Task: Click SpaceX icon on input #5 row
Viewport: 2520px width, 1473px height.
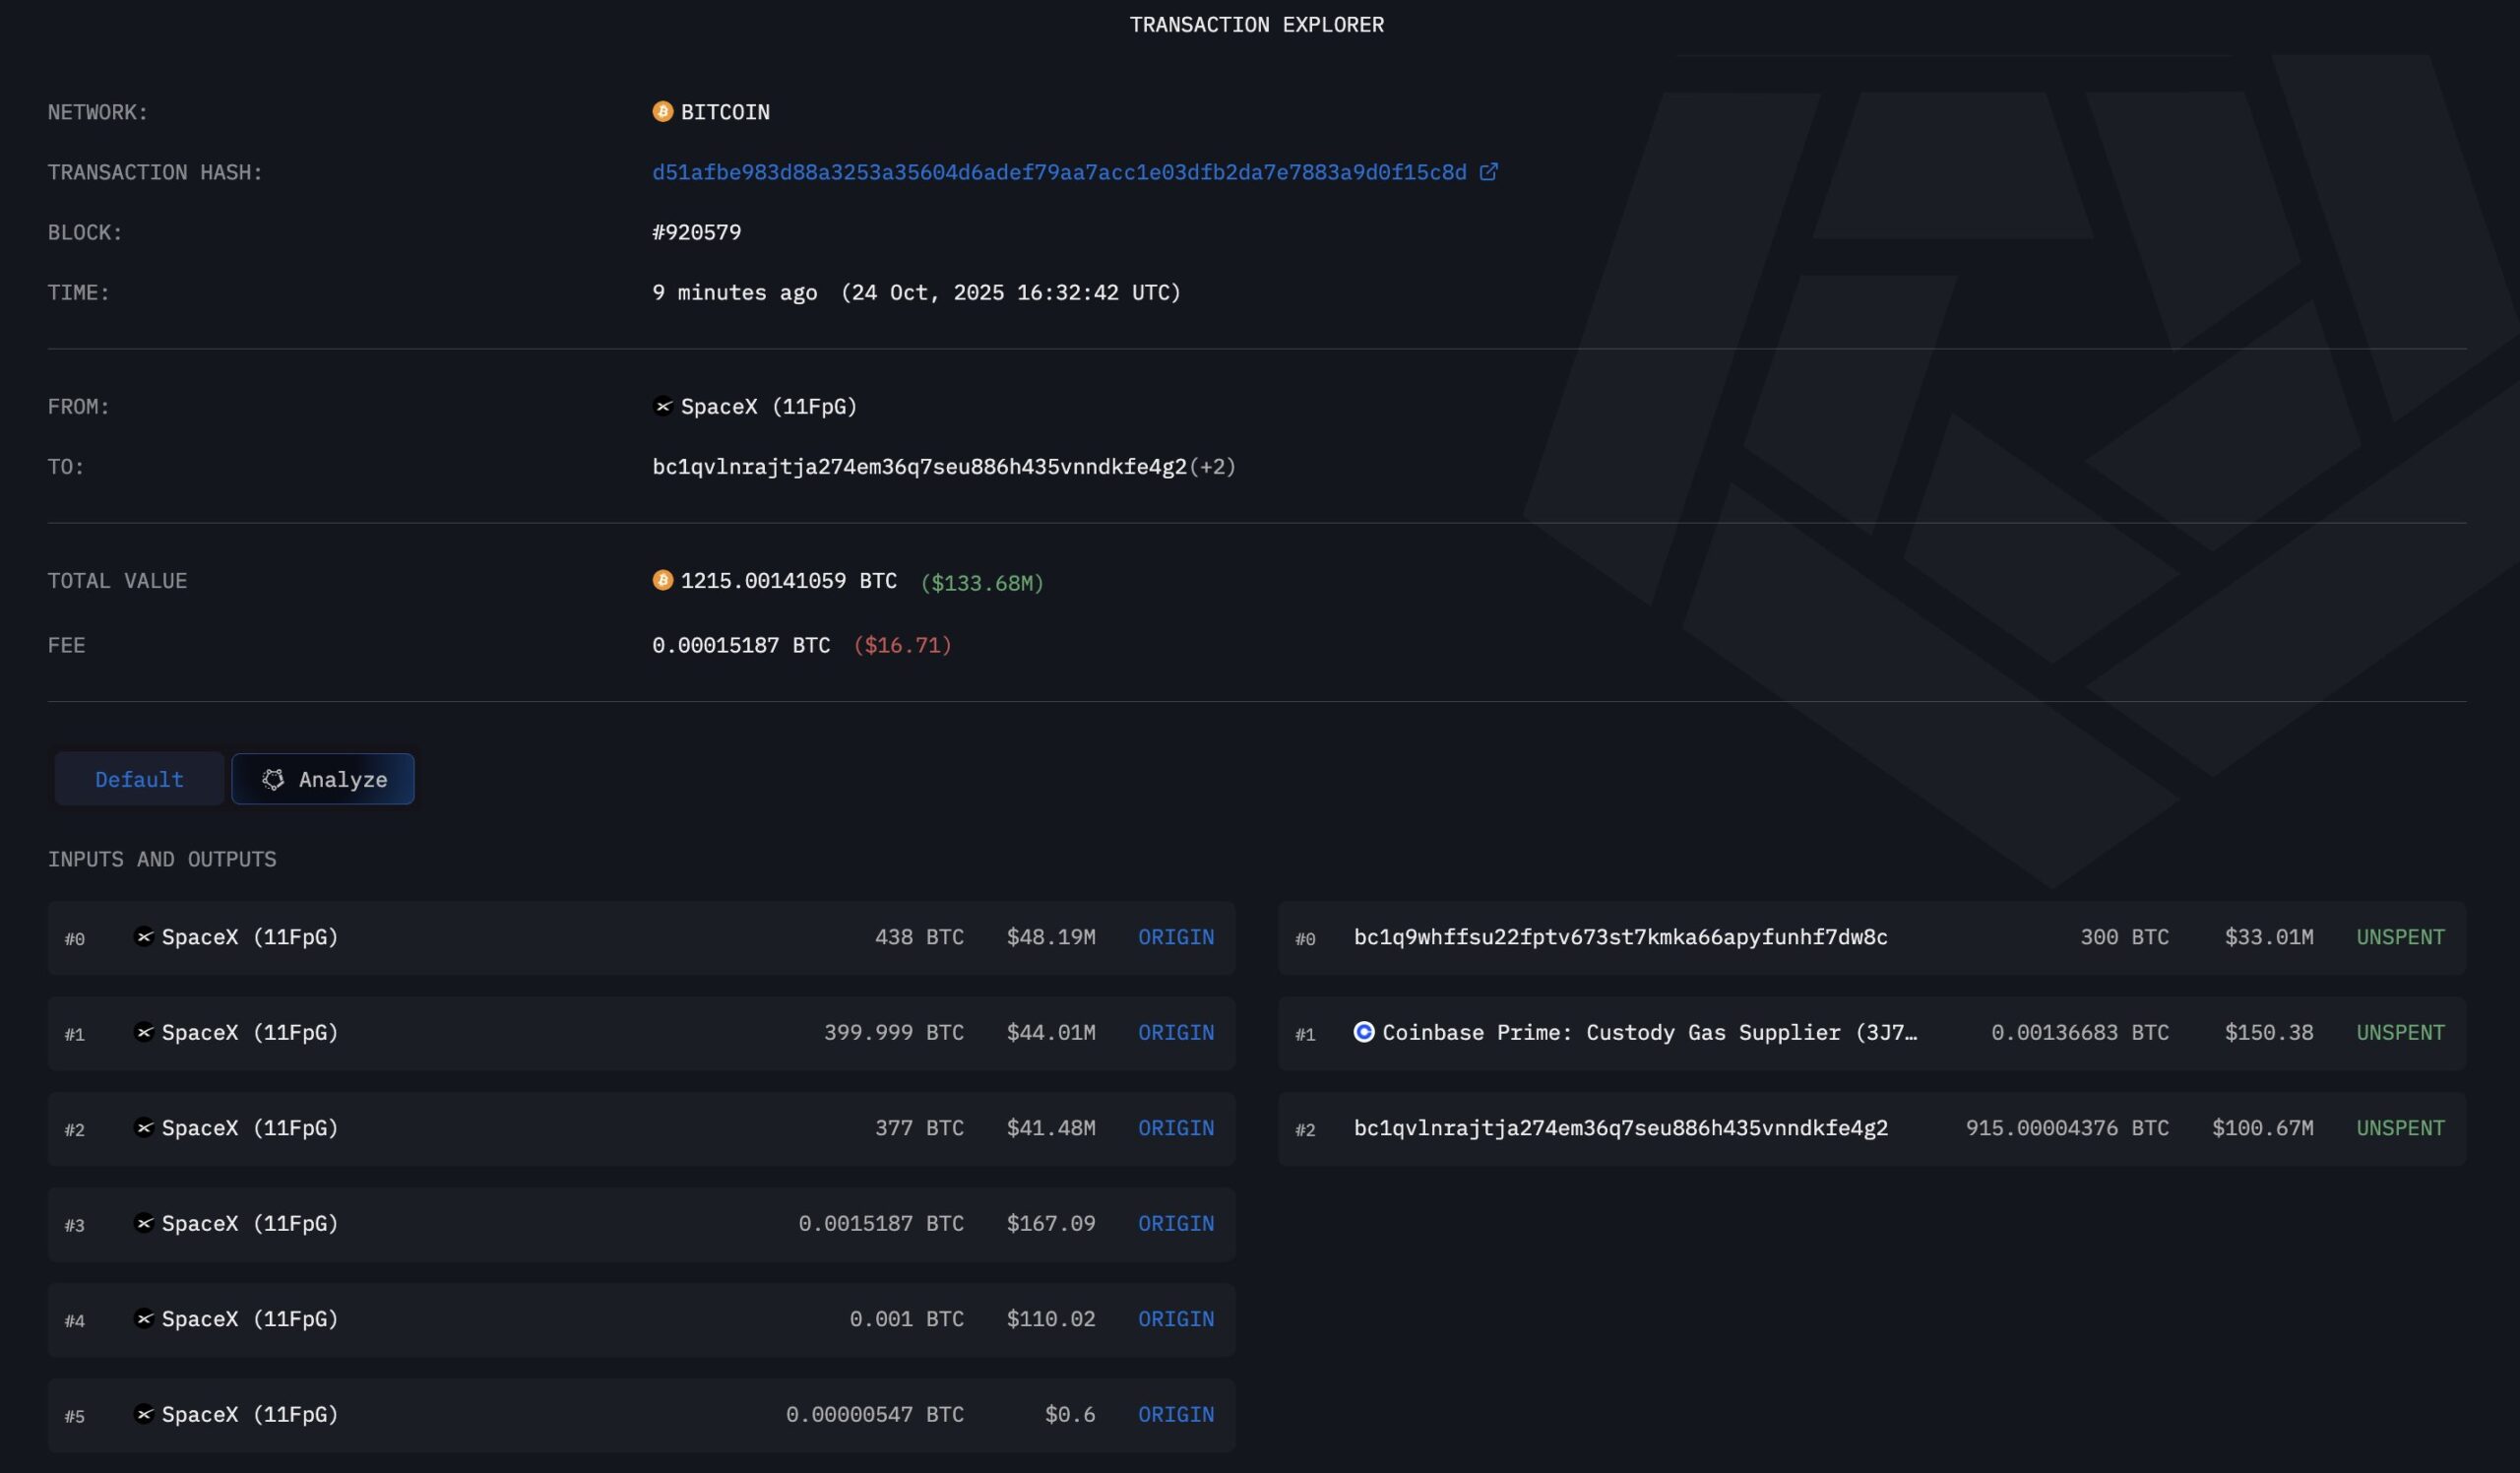Action: click(144, 1414)
